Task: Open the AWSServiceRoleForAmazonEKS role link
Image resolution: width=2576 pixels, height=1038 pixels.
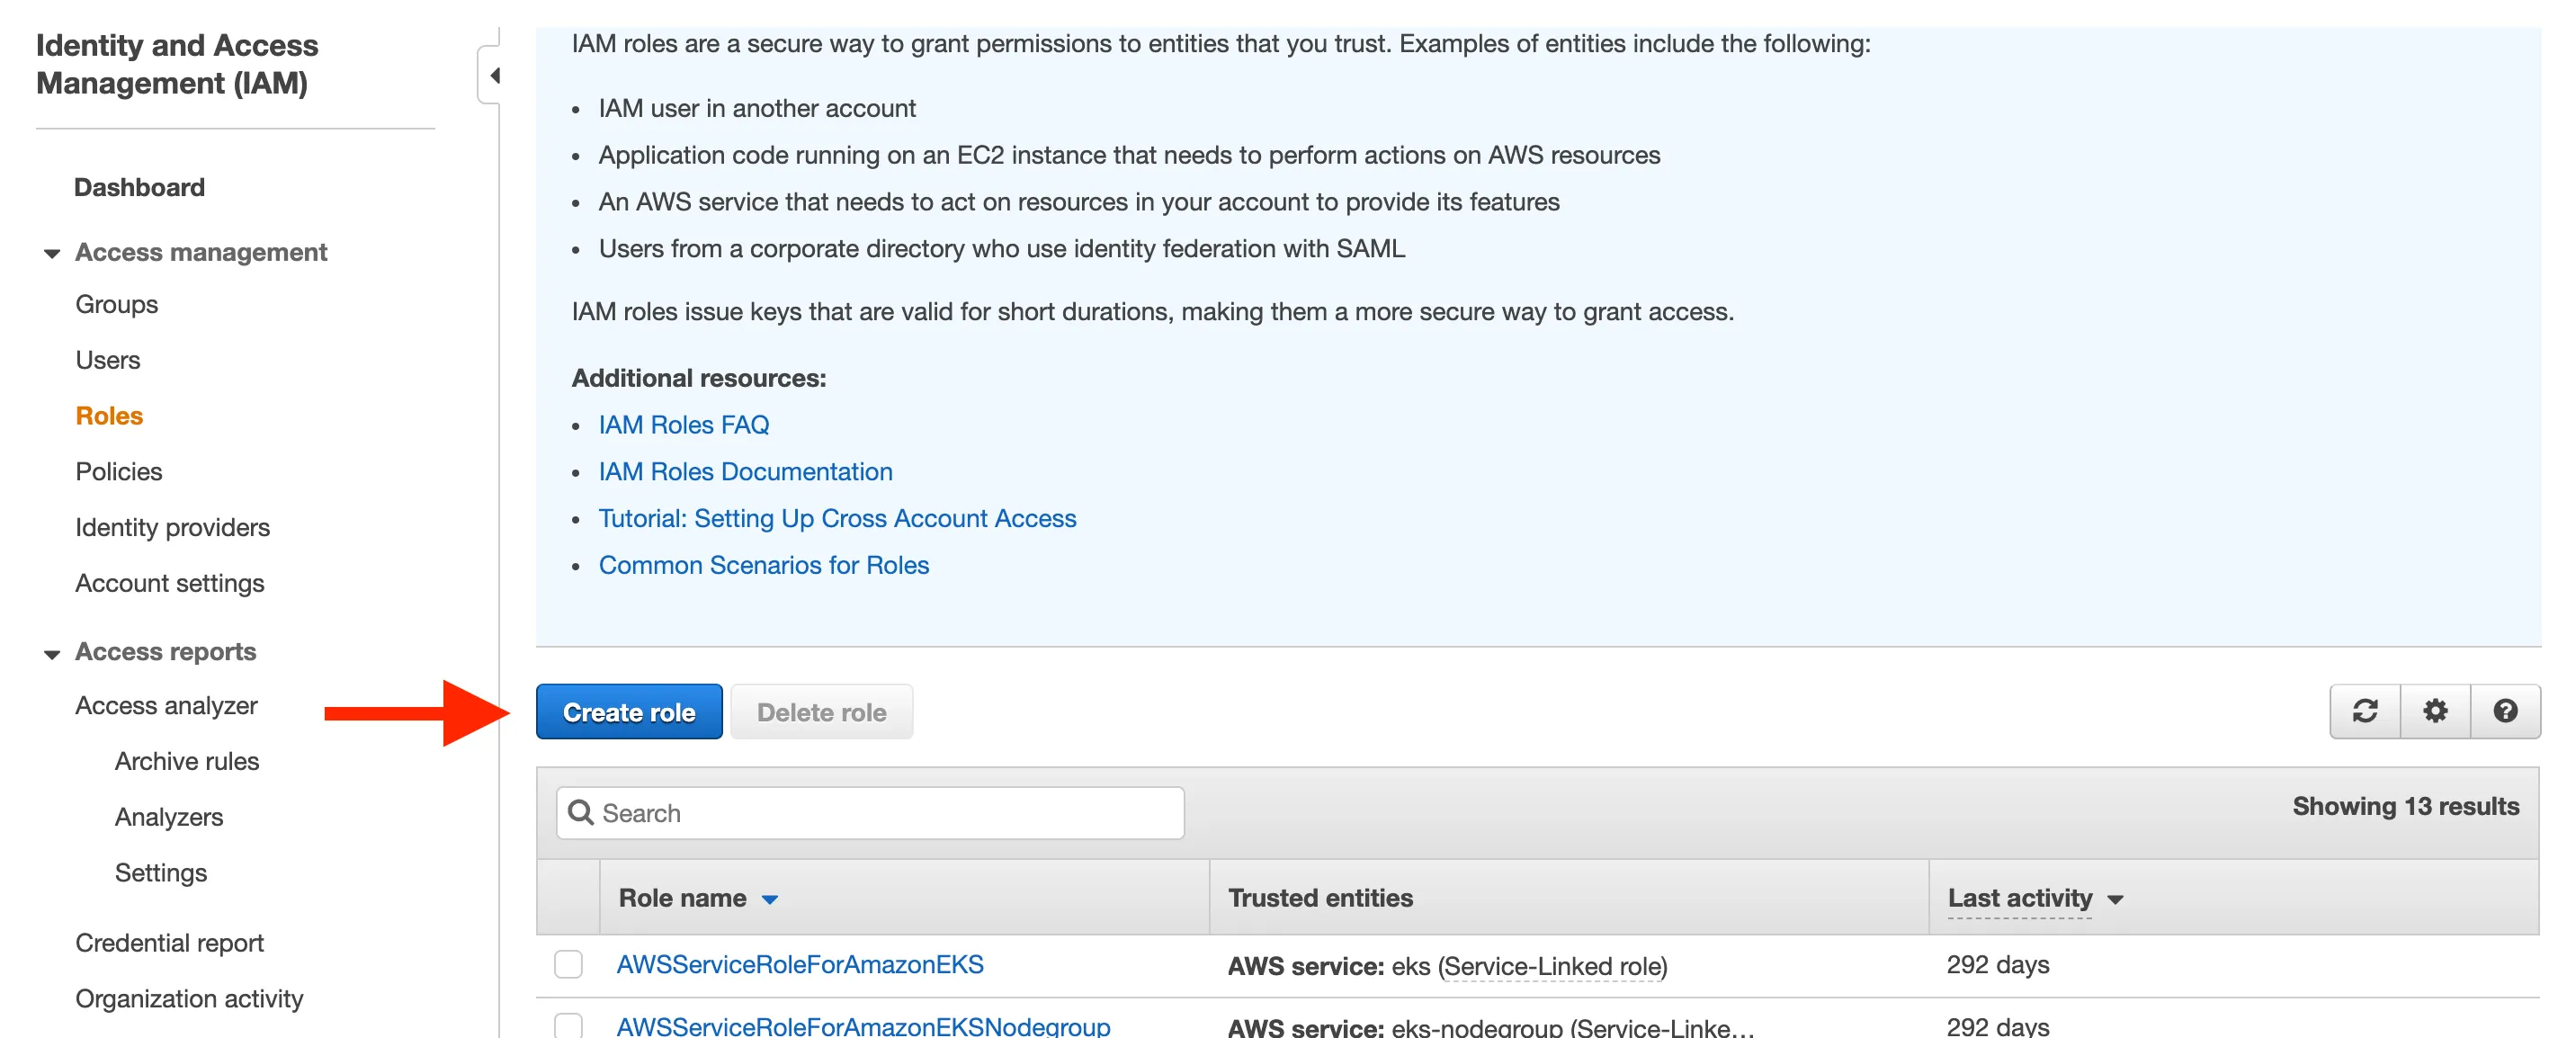Action: [799, 964]
